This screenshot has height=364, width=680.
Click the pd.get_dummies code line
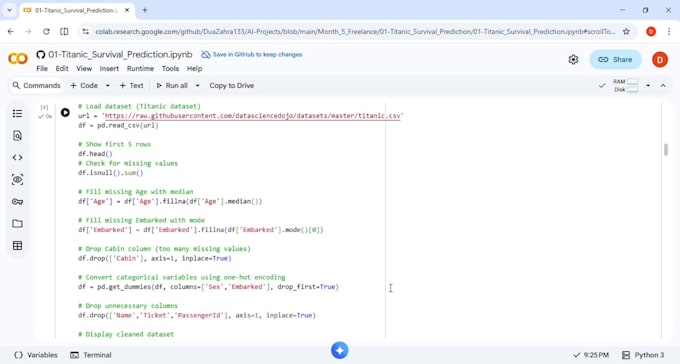coord(208,287)
